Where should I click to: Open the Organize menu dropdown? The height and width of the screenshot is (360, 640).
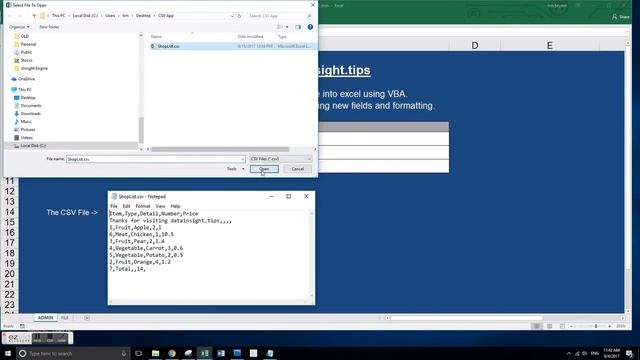coord(19,27)
